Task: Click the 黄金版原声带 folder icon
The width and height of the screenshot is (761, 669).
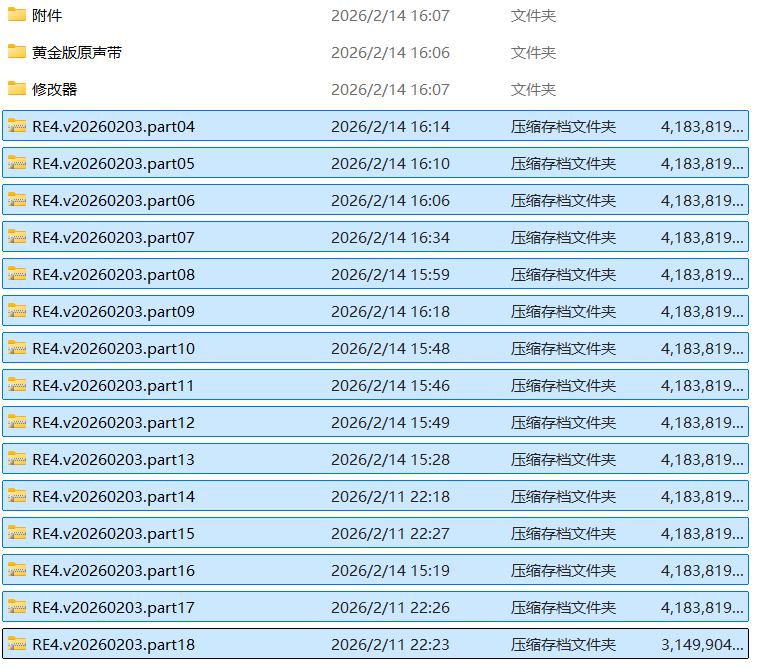Action: coord(17,52)
